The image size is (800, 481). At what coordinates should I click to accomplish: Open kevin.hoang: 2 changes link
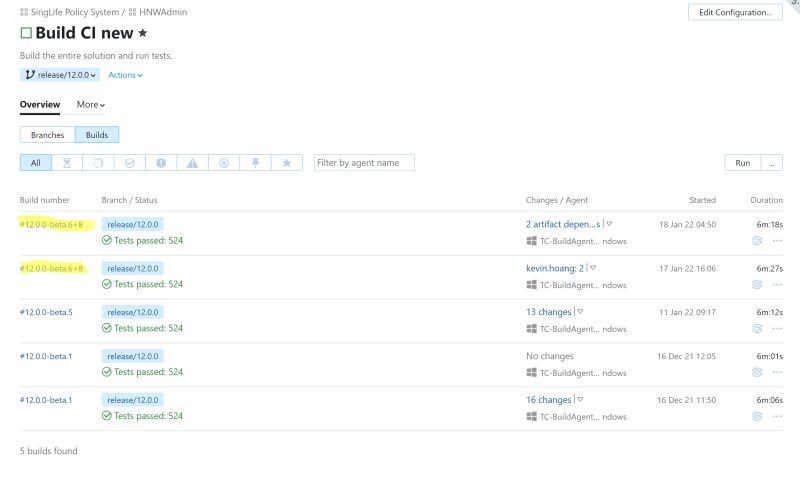pyautogui.click(x=555, y=268)
